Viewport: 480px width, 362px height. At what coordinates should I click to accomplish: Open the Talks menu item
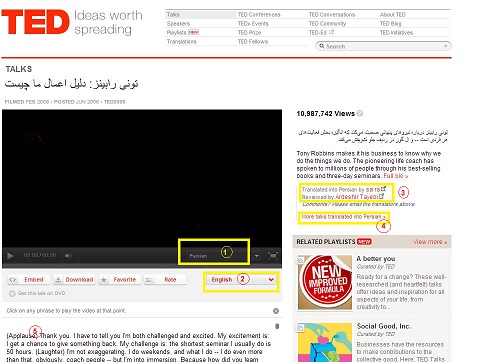pos(173,15)
